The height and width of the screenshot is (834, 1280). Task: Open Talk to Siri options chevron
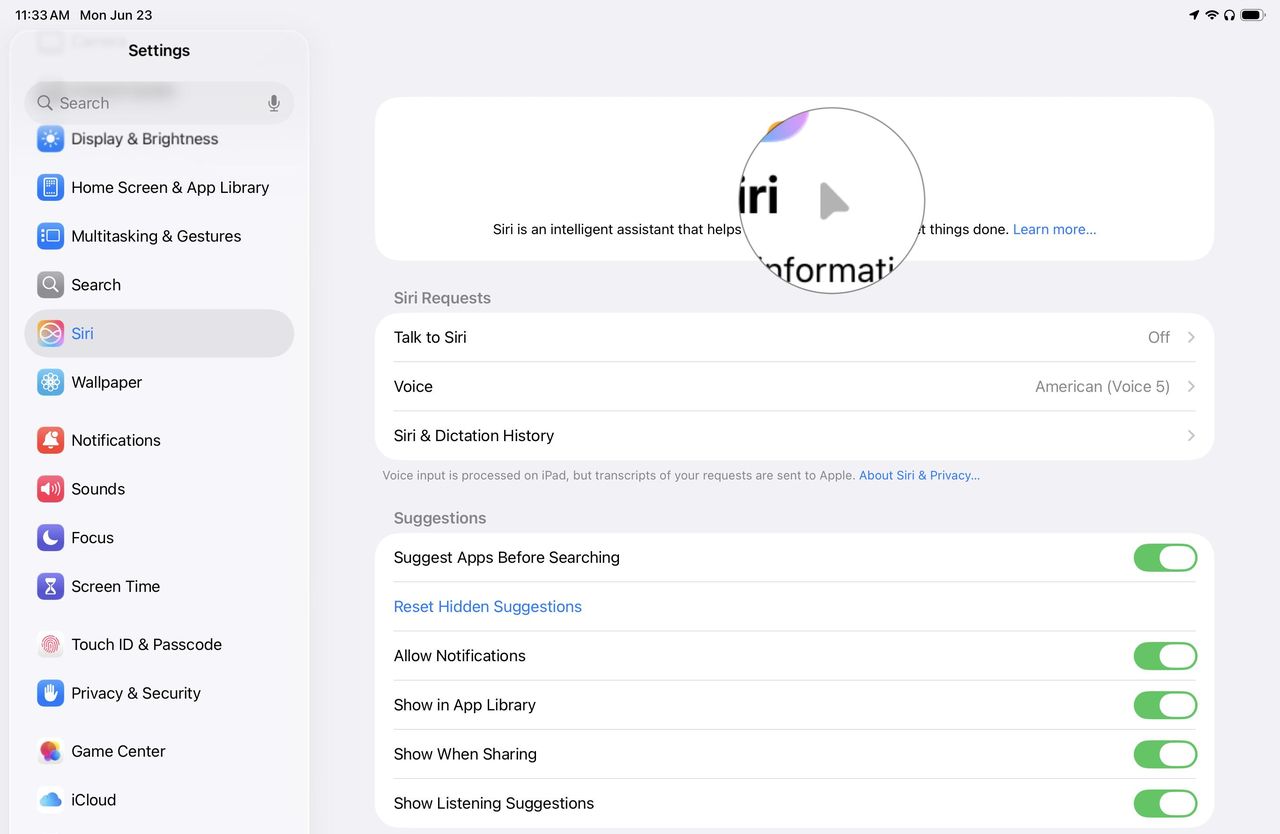[1191, 338]
